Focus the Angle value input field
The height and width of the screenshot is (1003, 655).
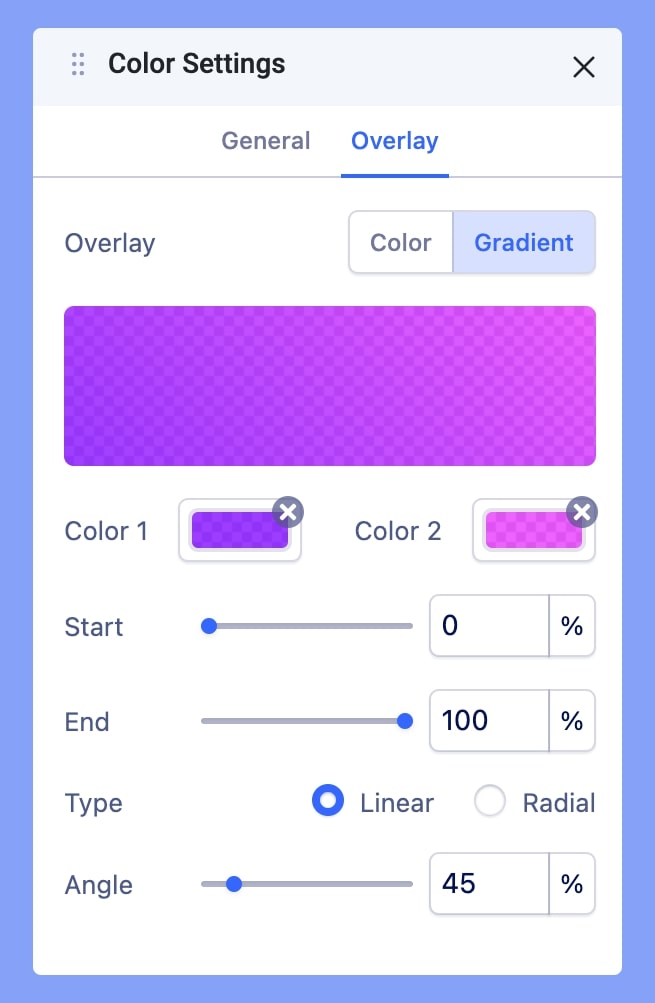tap(489, 884)
